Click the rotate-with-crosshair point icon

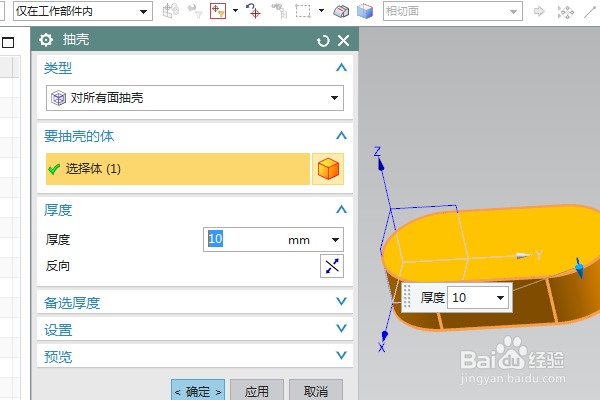click(253, 11)
